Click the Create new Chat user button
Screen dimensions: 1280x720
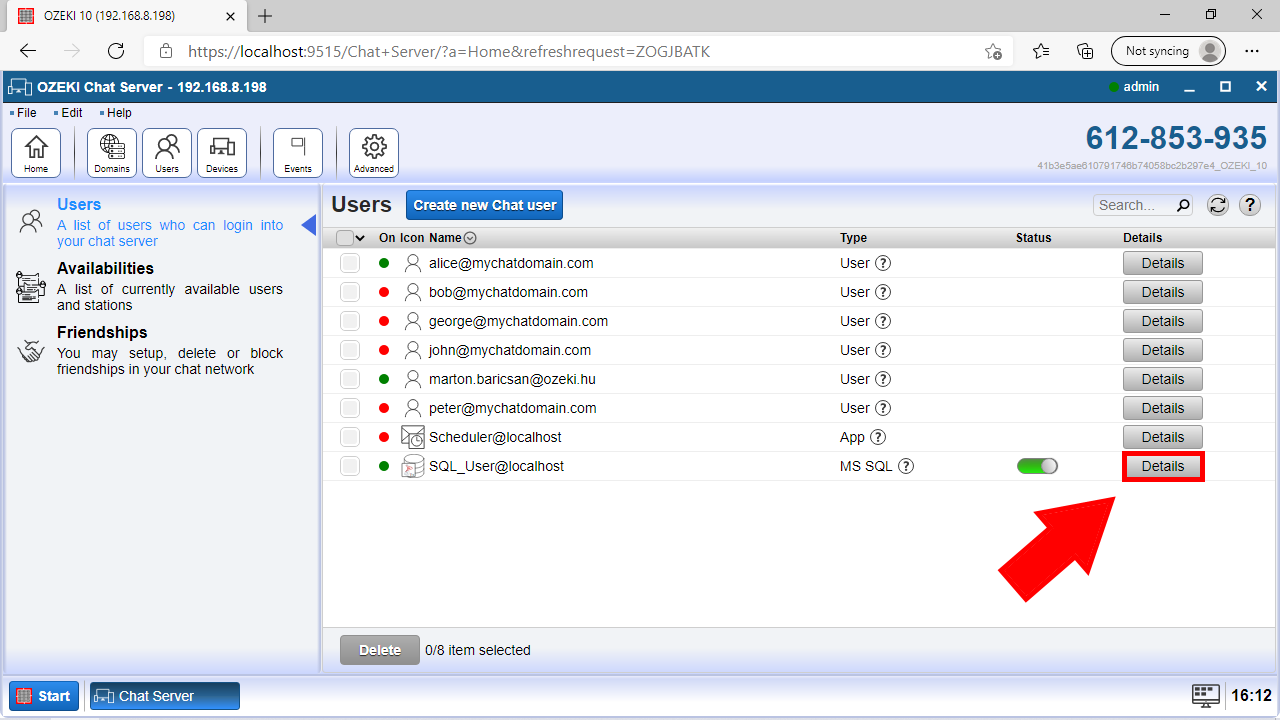pos(484,205)
